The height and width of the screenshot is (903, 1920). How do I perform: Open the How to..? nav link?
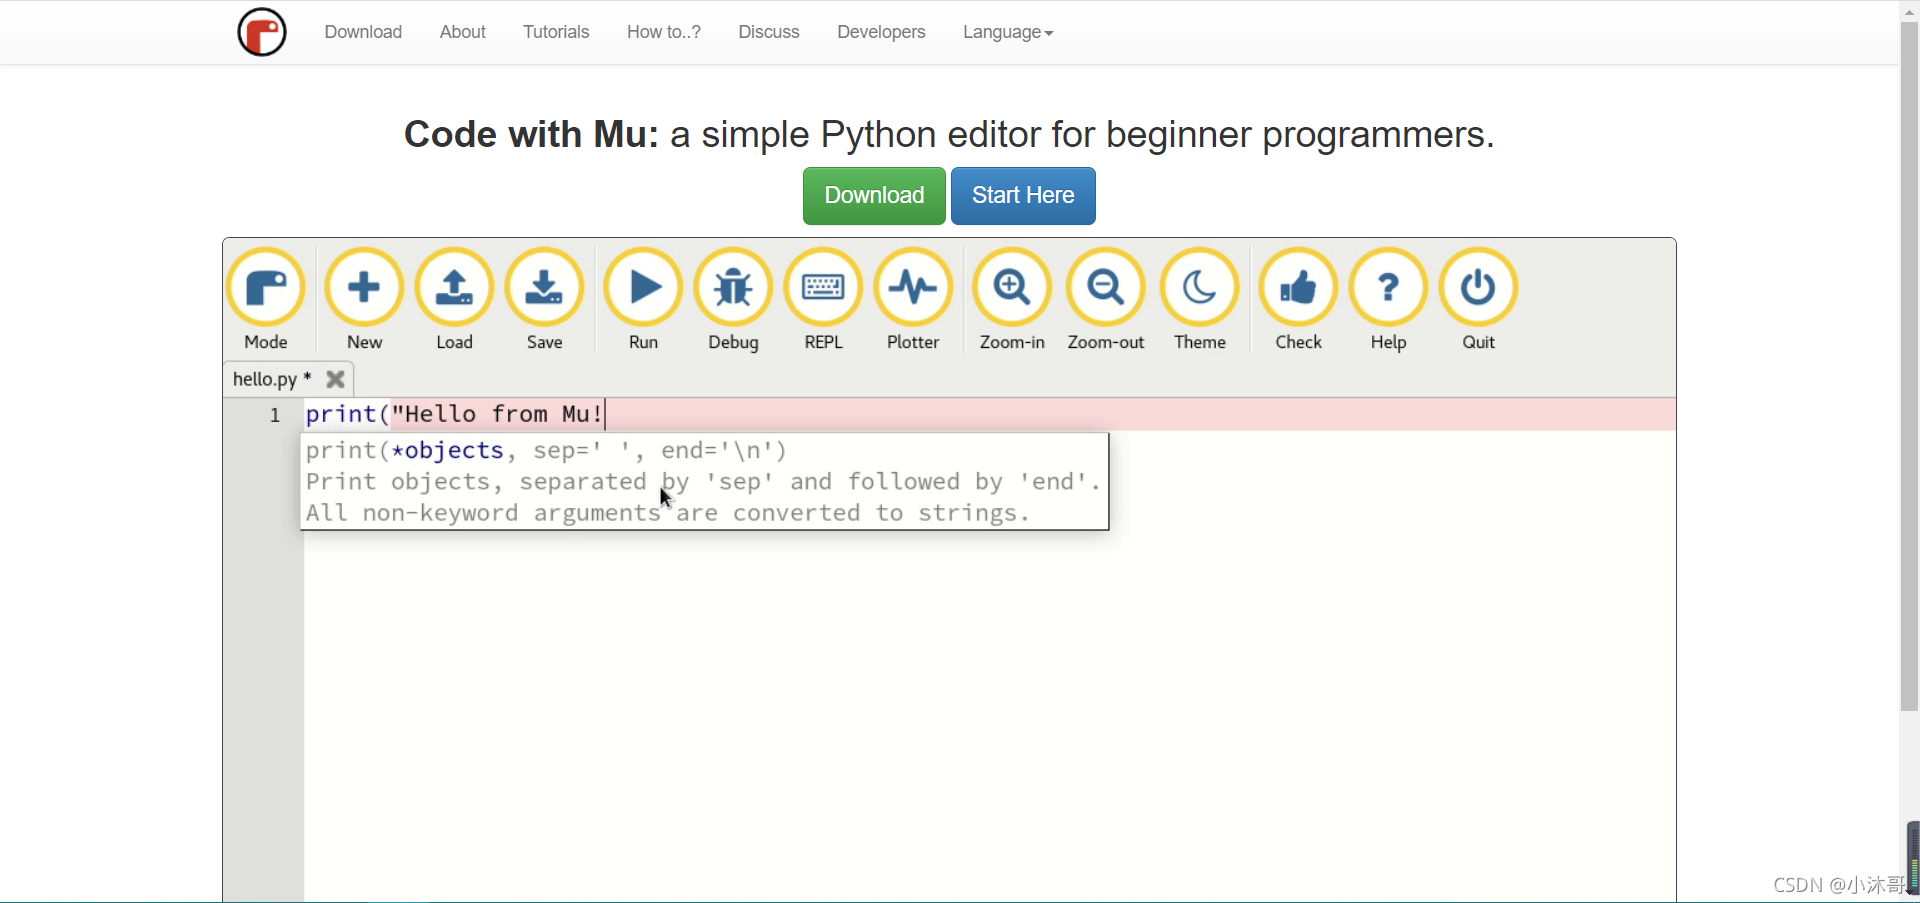pyautogui.click(x=664, y=32)
